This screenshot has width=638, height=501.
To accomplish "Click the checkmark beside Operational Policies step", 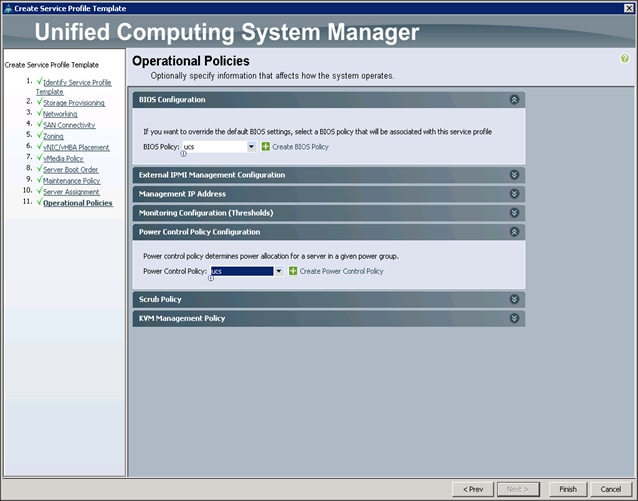I will (39, 201).
